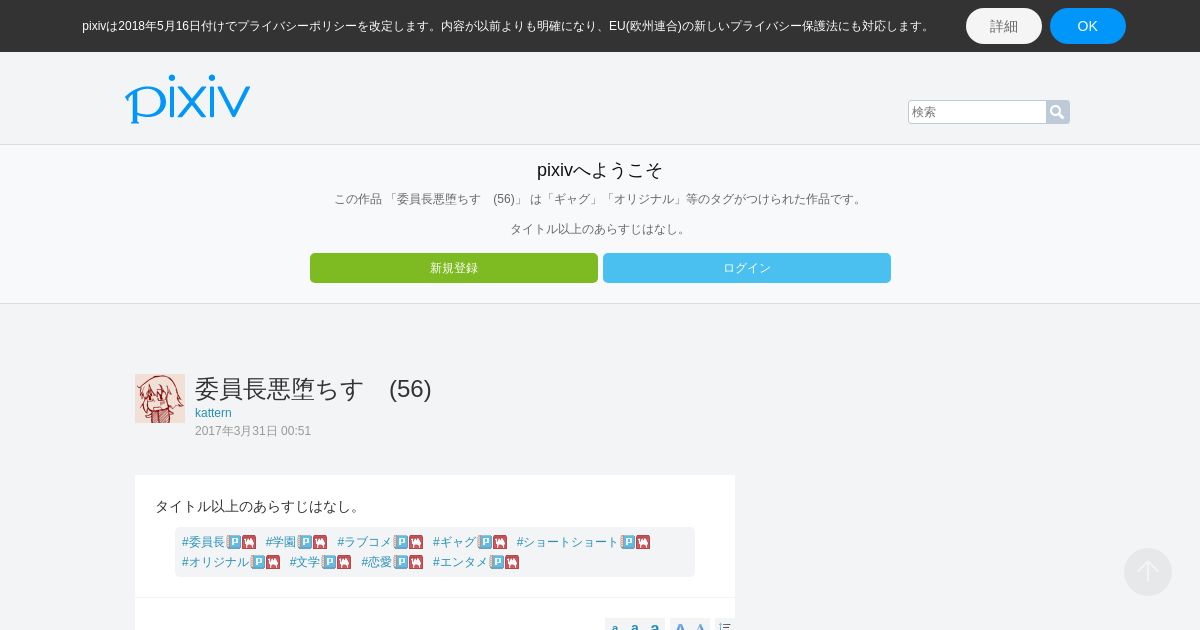
Task: Open the blue P encyclopedia icon beside #エンタメ
Action: click(497, 562)
